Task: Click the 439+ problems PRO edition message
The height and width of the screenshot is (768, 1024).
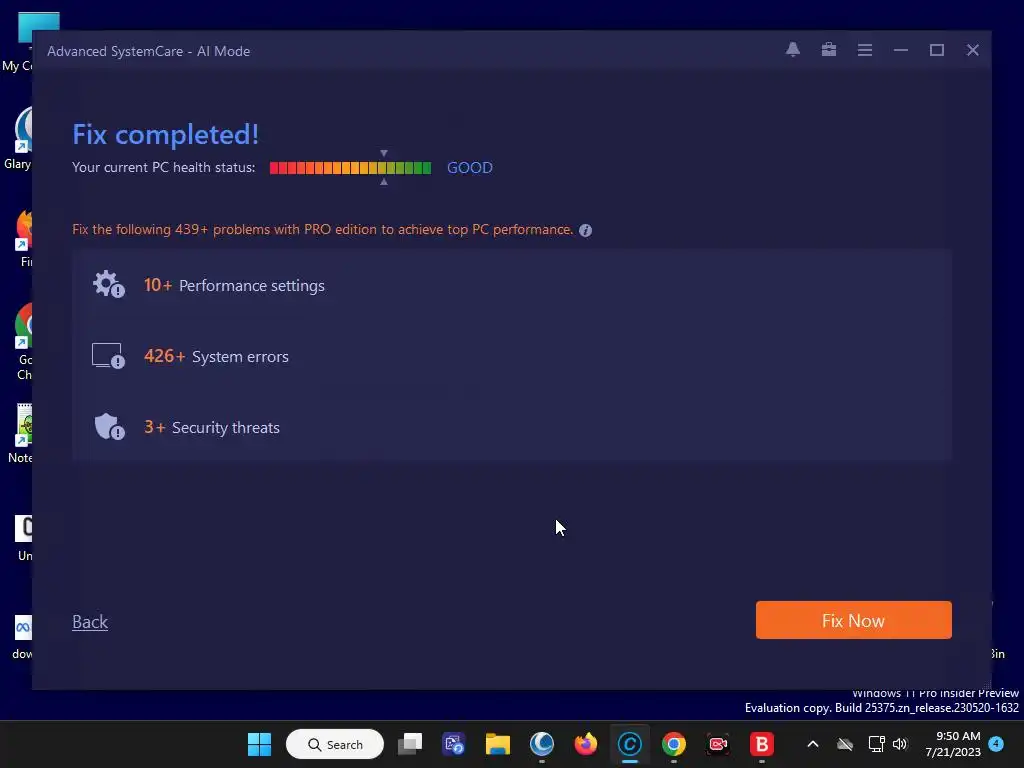Action: click(x=323, y=229)
